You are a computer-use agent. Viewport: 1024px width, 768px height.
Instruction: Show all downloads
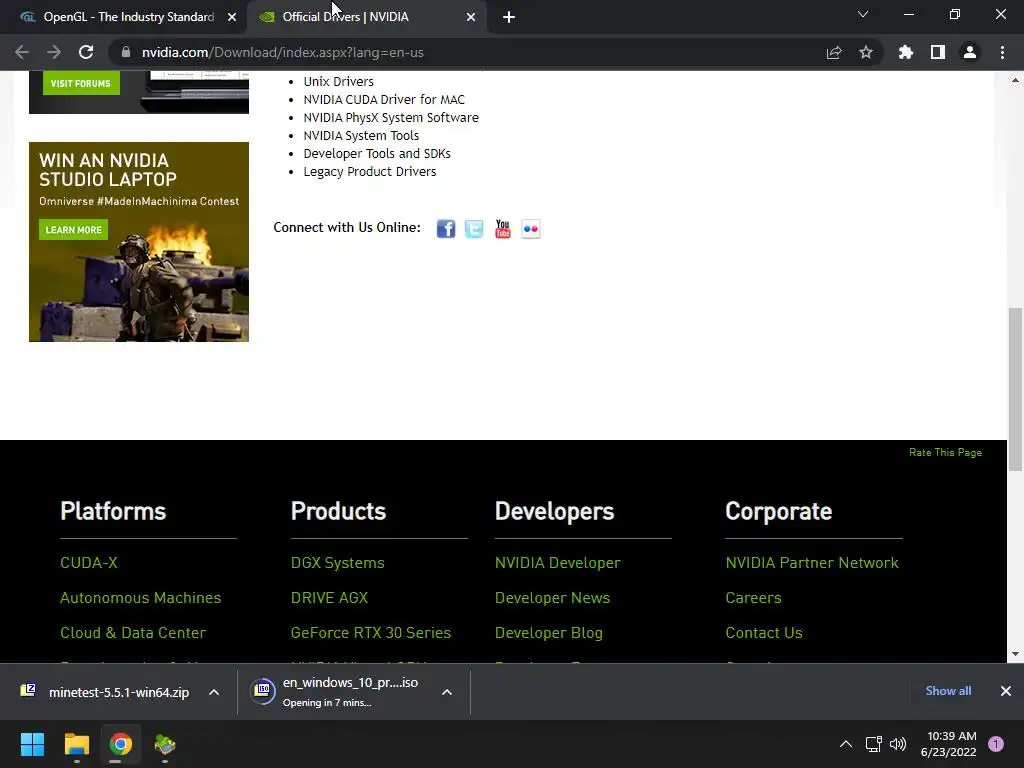point(948,691)
